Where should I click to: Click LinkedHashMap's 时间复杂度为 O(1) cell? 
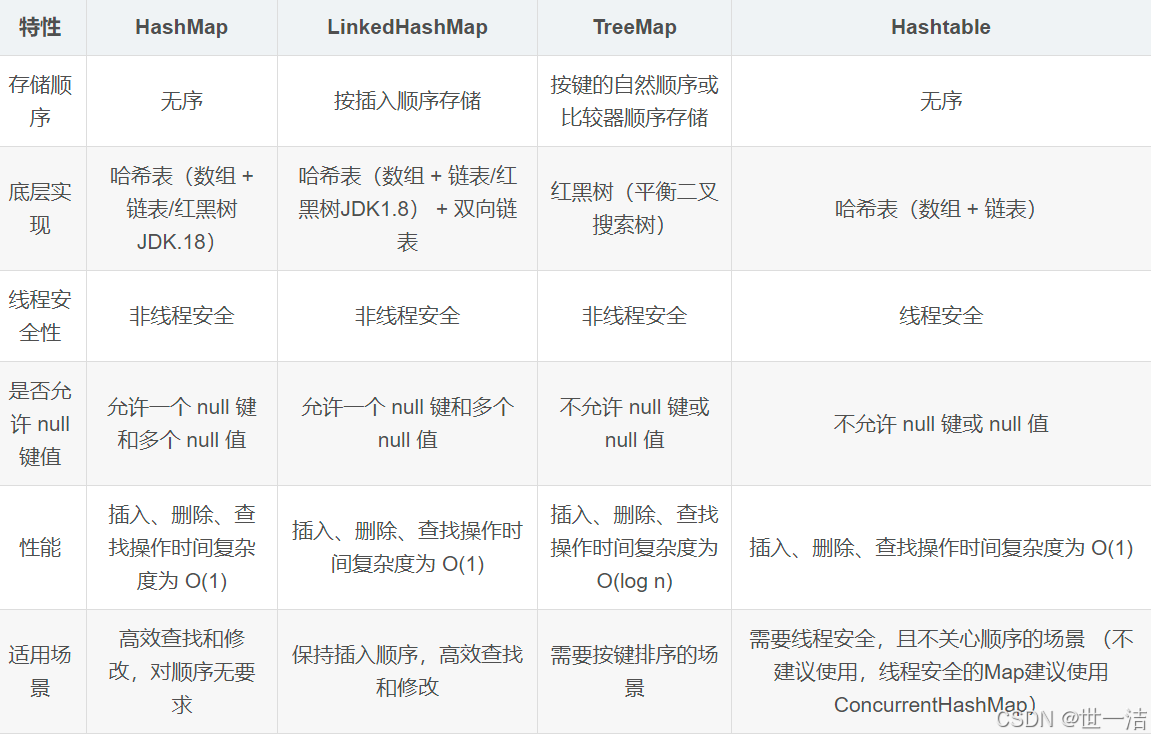pyautogui.click(x=407, y=547)
